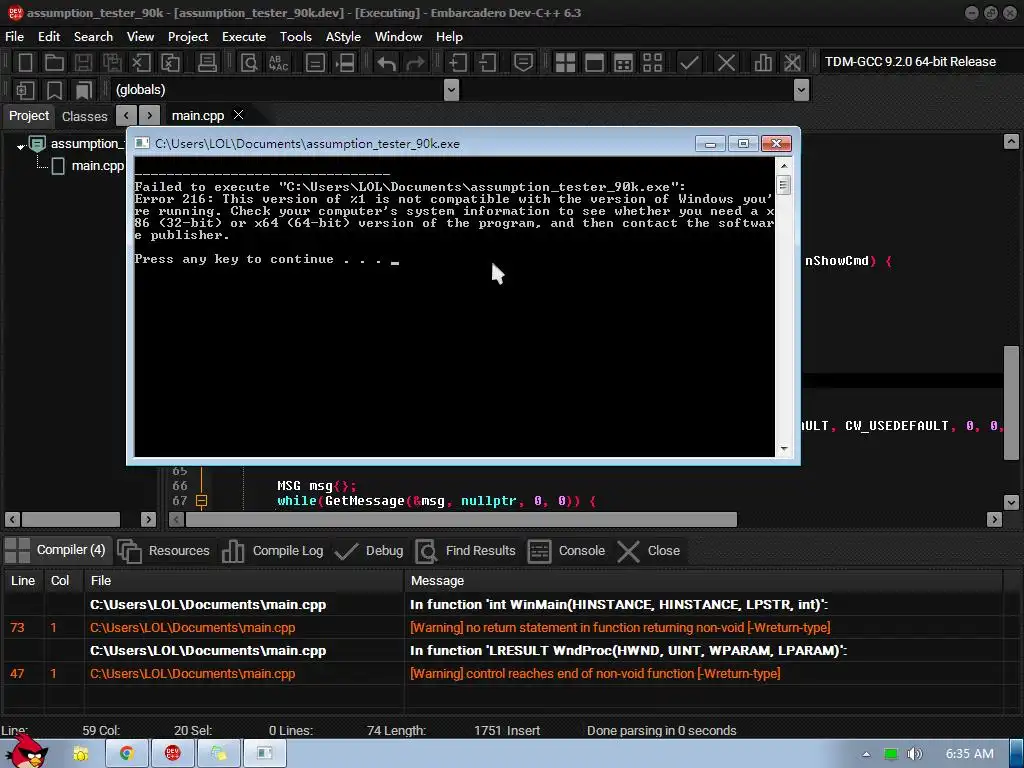
Task: Click the Indent toolbar icon
Action: (458, 63)
